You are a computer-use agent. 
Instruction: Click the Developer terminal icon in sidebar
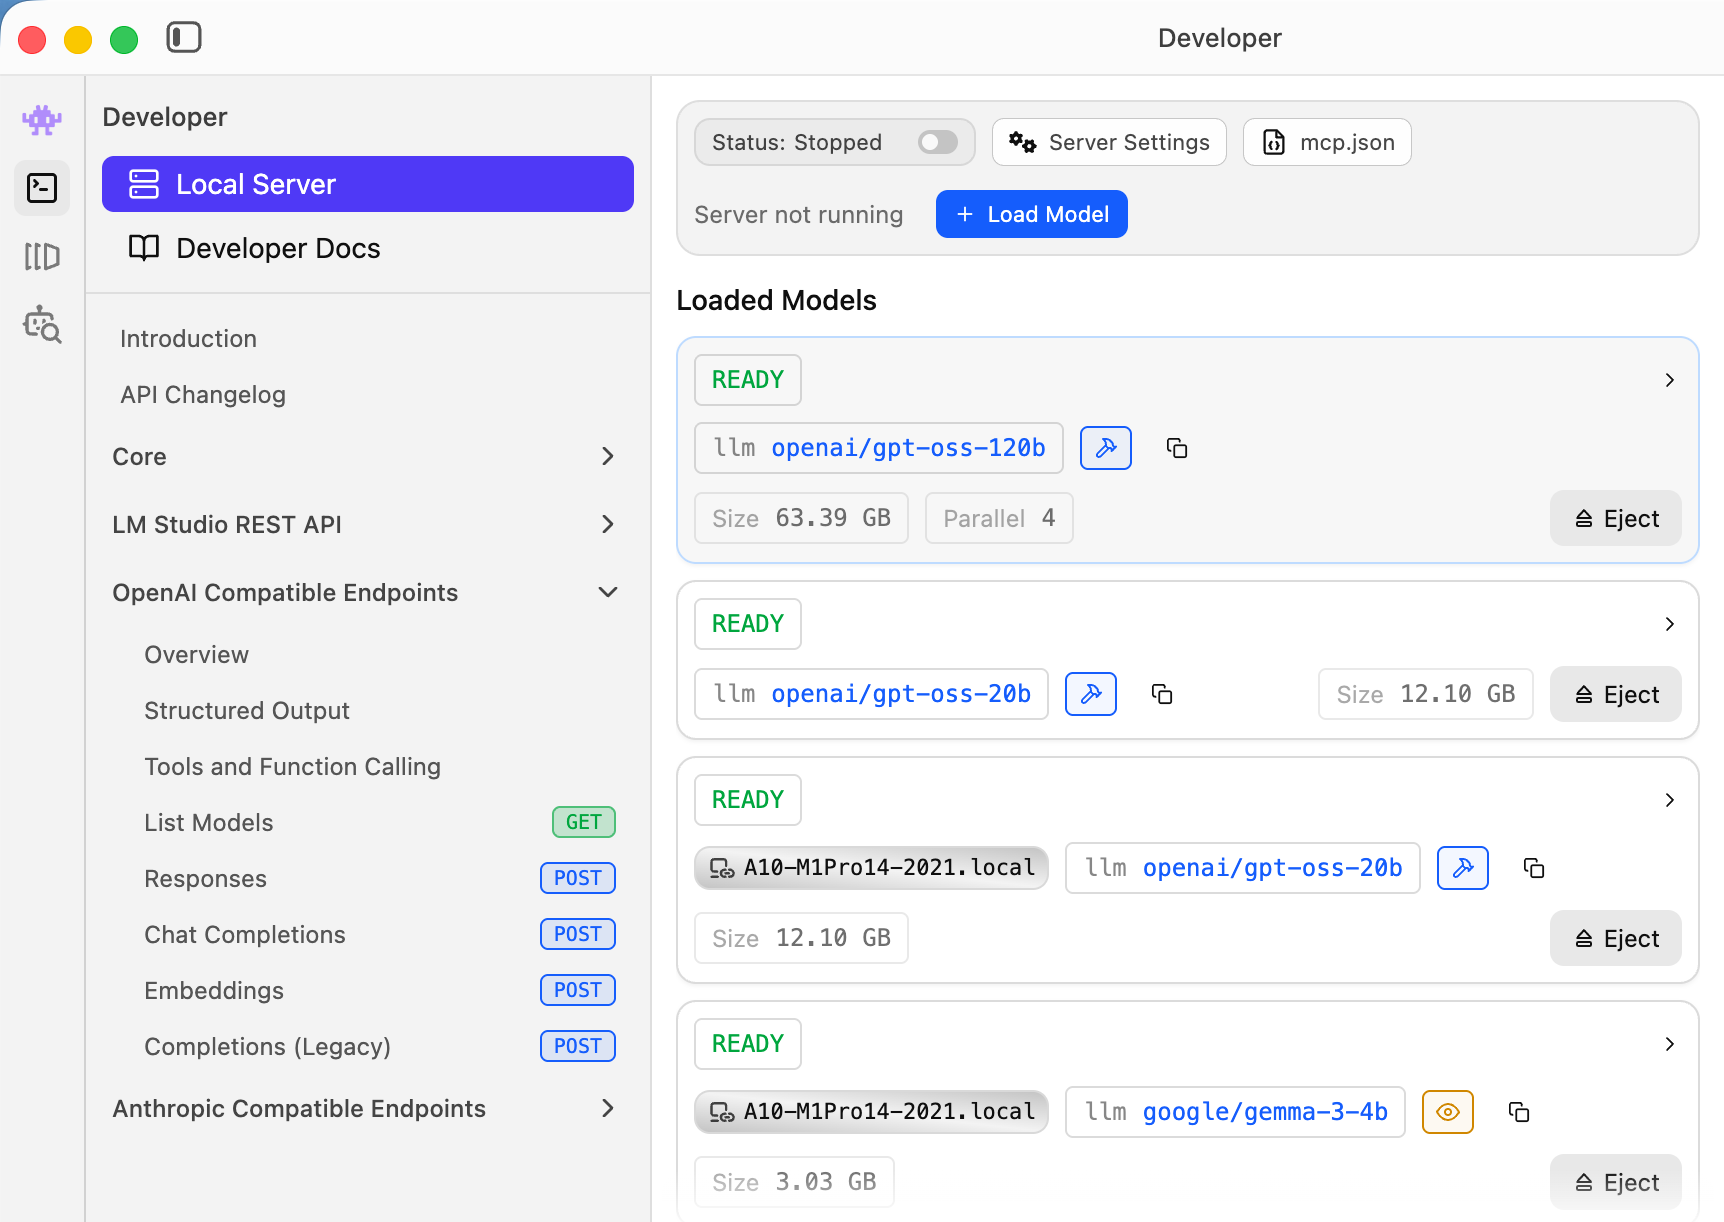click(42, 188)
